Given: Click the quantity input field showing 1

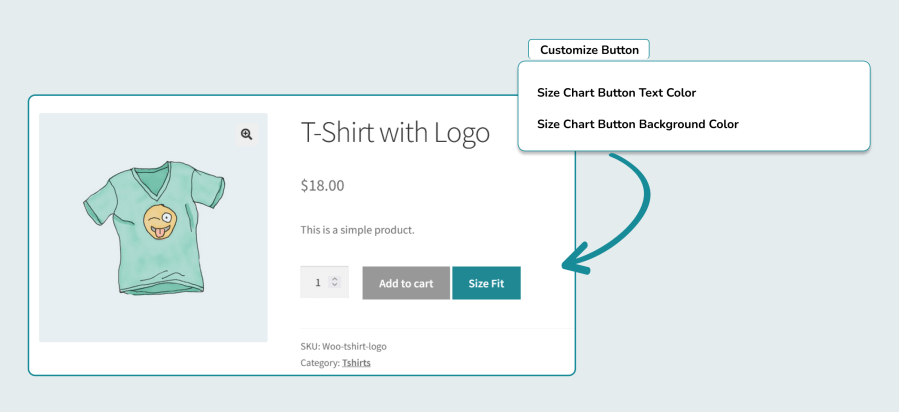Looking at the screenshot, I should pos(318,283).
